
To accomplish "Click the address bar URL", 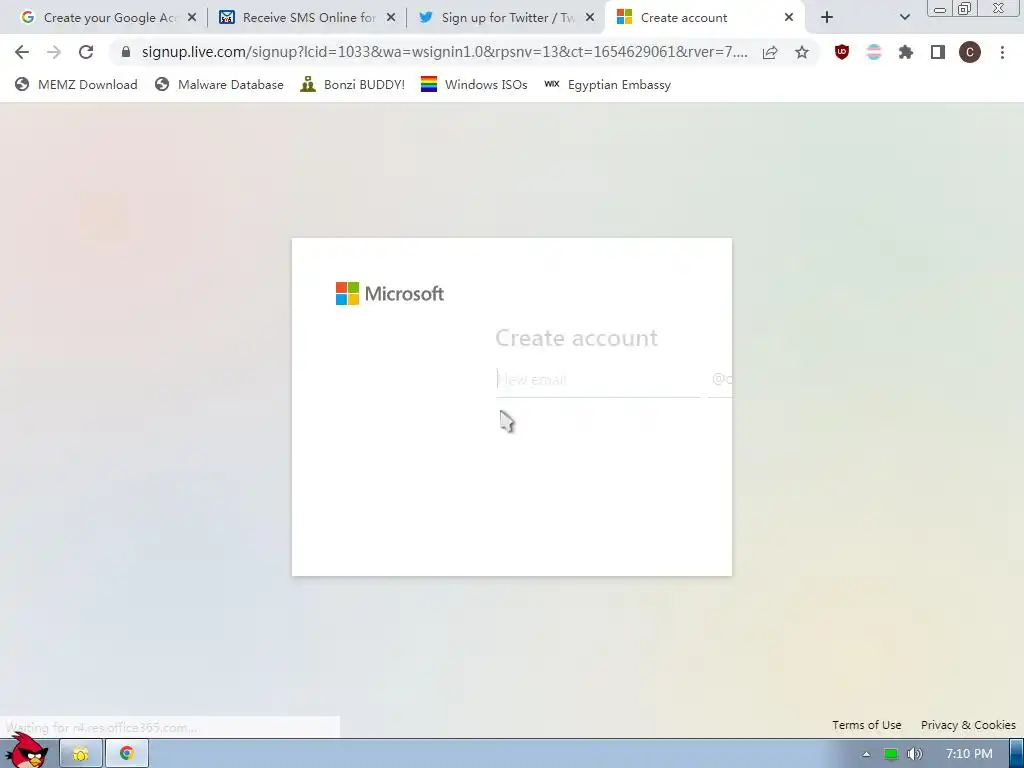I will (x=445, y=52).
